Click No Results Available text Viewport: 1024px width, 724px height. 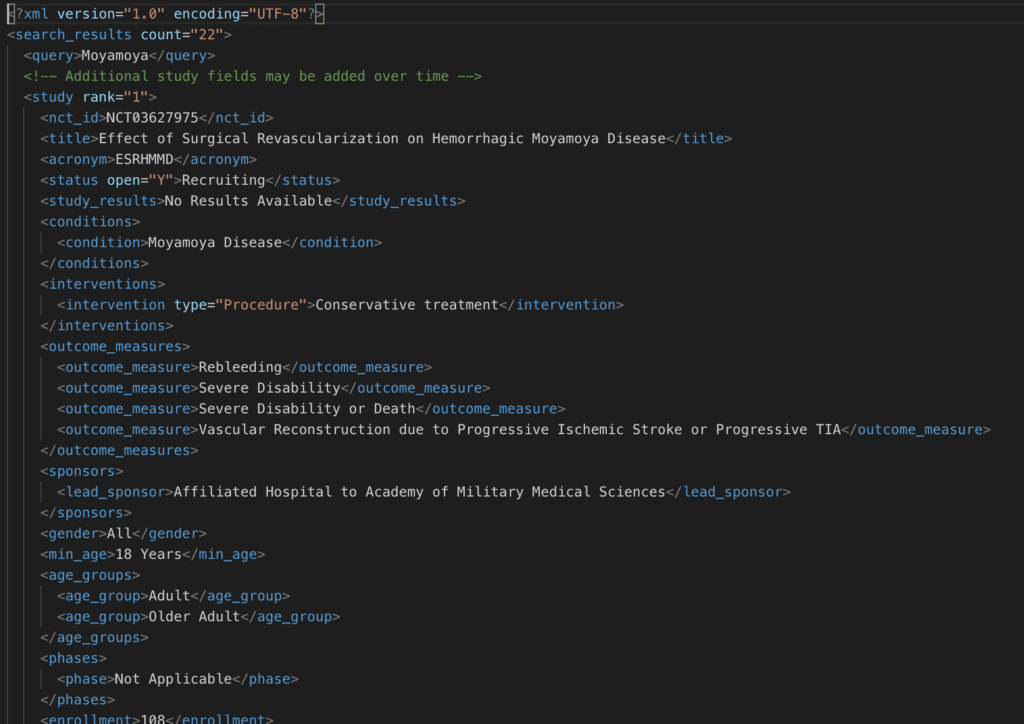click(248, 201)
